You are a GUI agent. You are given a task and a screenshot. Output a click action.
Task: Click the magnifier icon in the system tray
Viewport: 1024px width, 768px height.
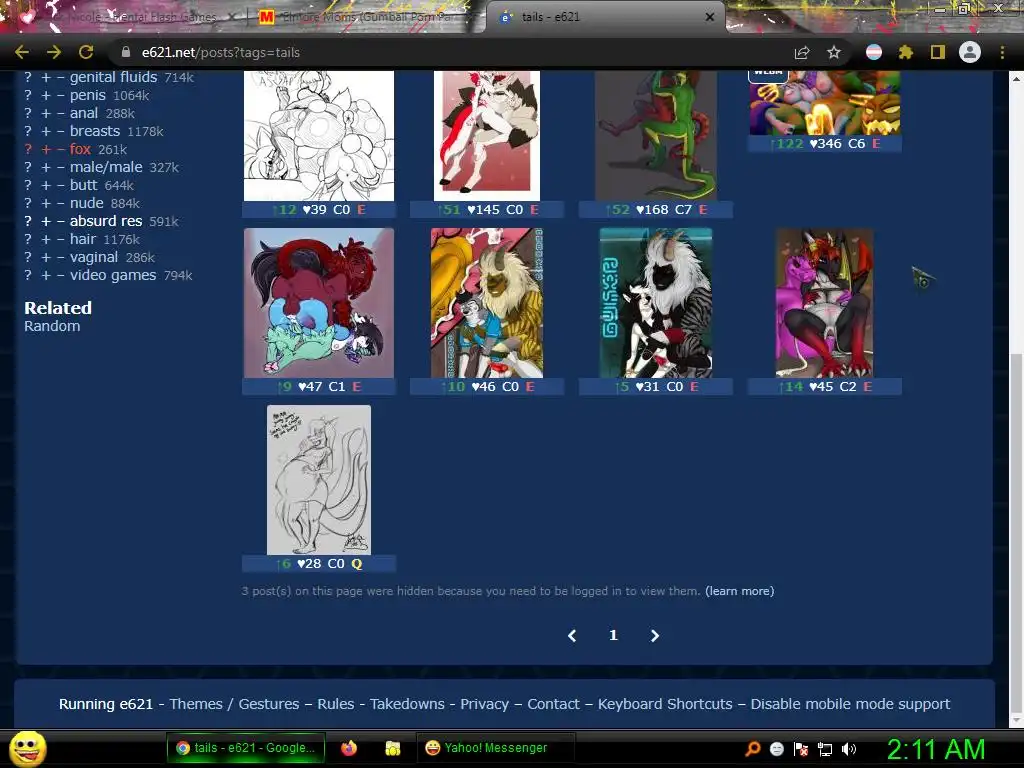(753, 748)
